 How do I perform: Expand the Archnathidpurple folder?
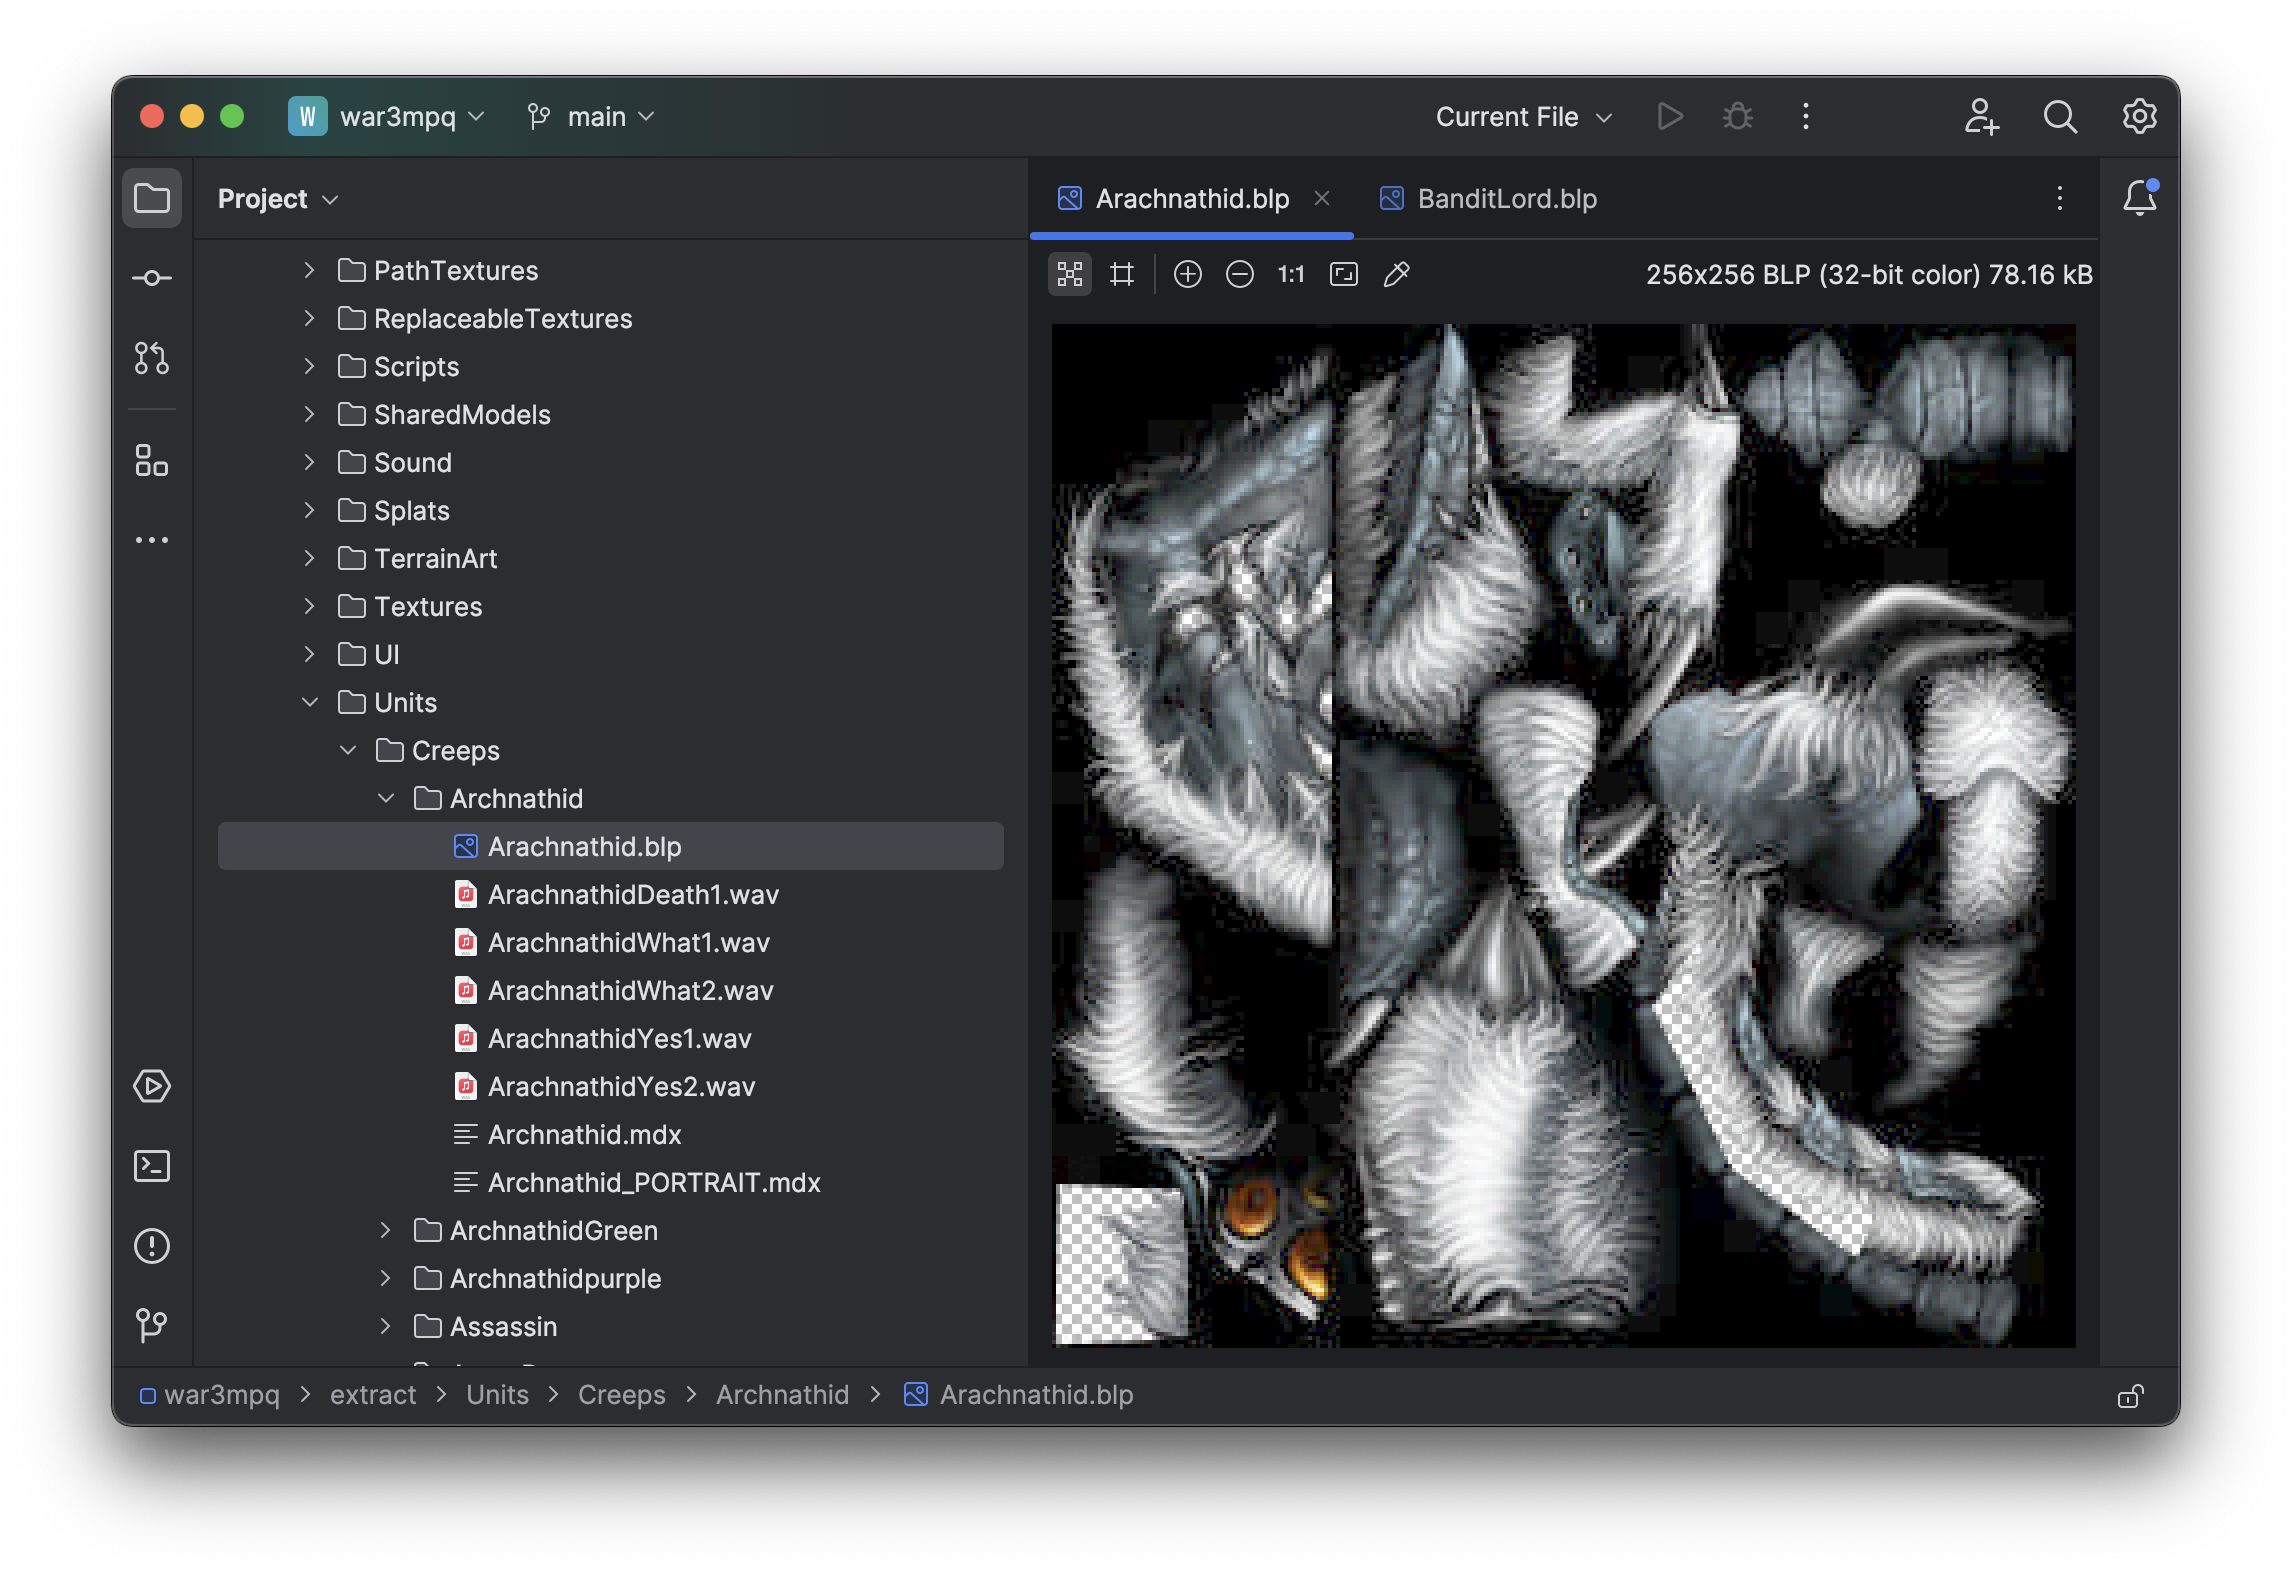[385, 1278]
